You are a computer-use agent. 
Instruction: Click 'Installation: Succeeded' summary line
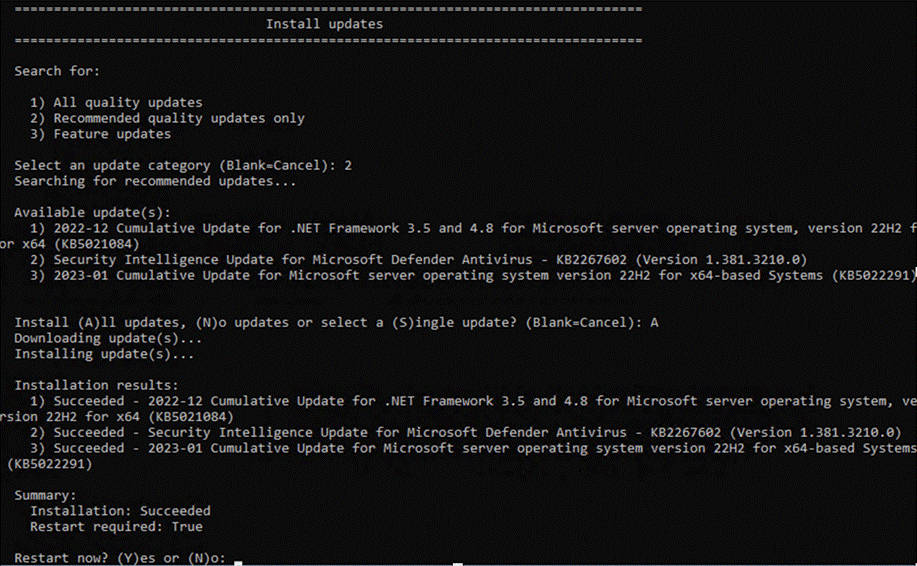(x=120, y=511)
